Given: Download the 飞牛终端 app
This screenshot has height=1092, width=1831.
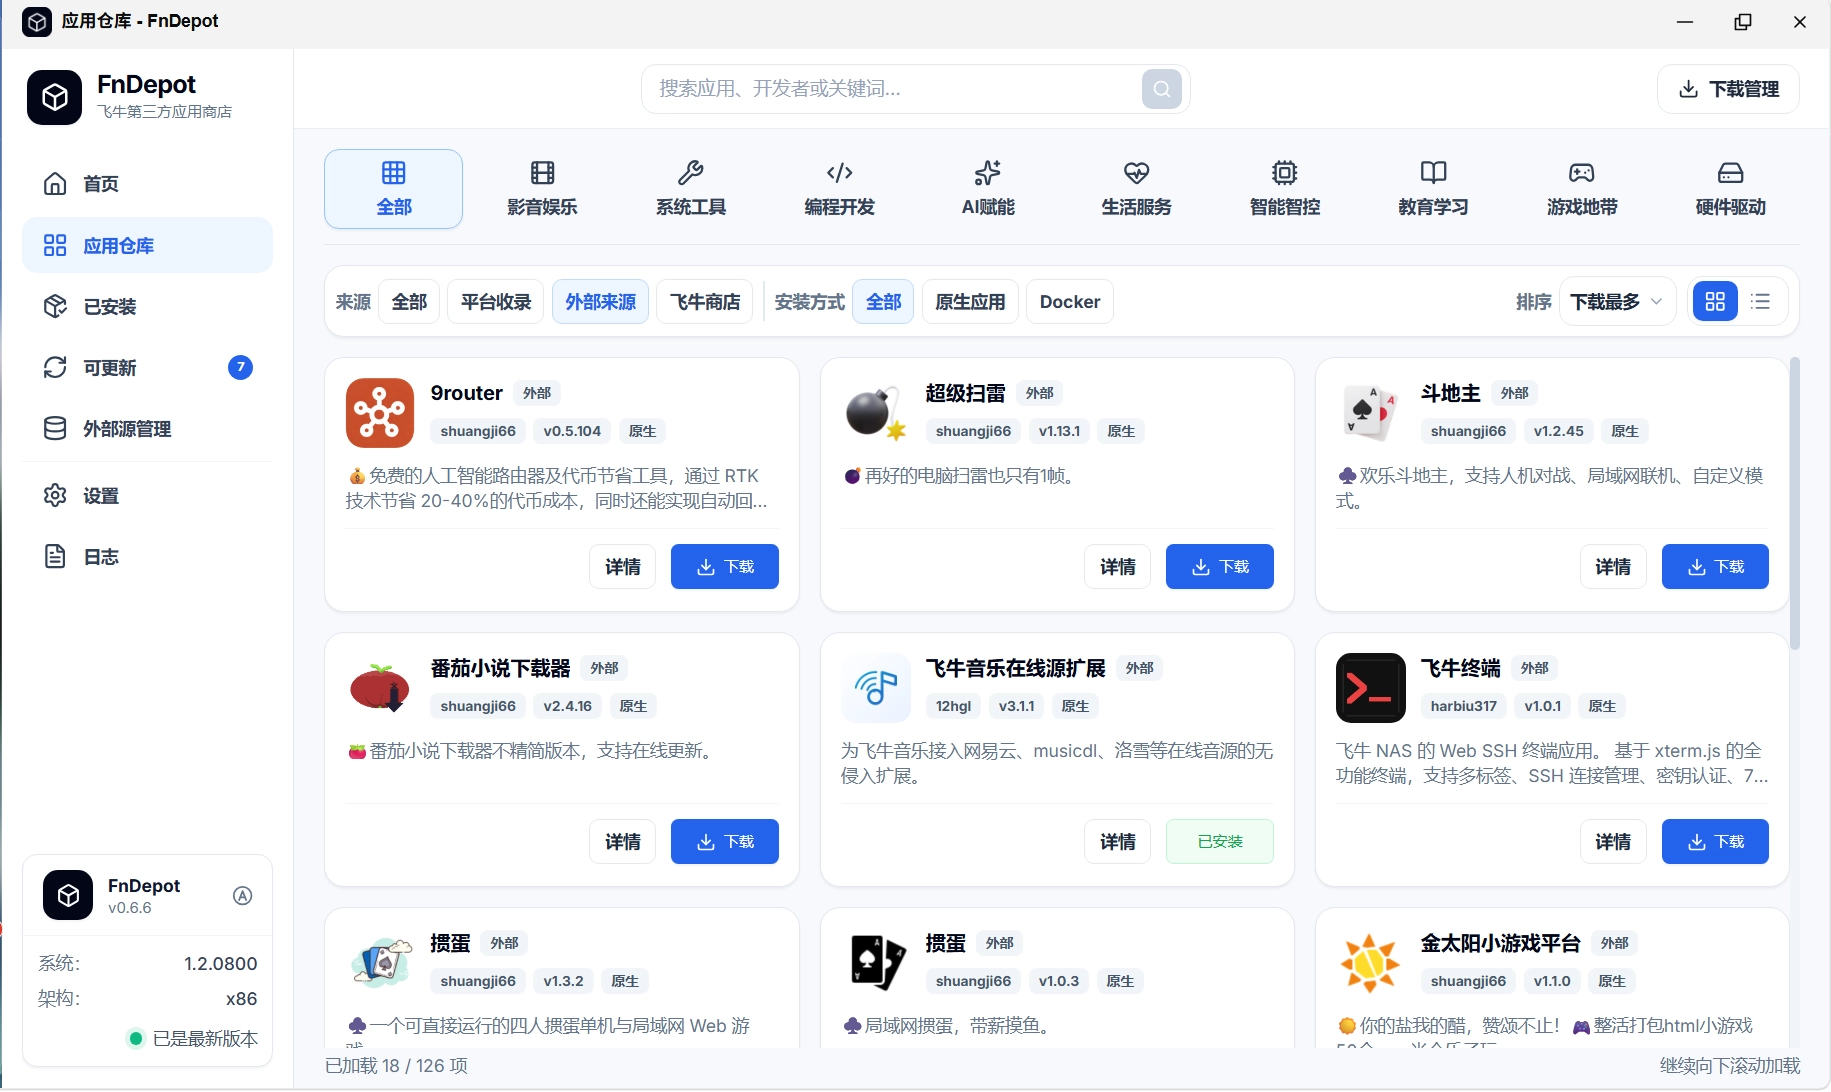Looking at the screenshot, I should tap(1715, 841).
